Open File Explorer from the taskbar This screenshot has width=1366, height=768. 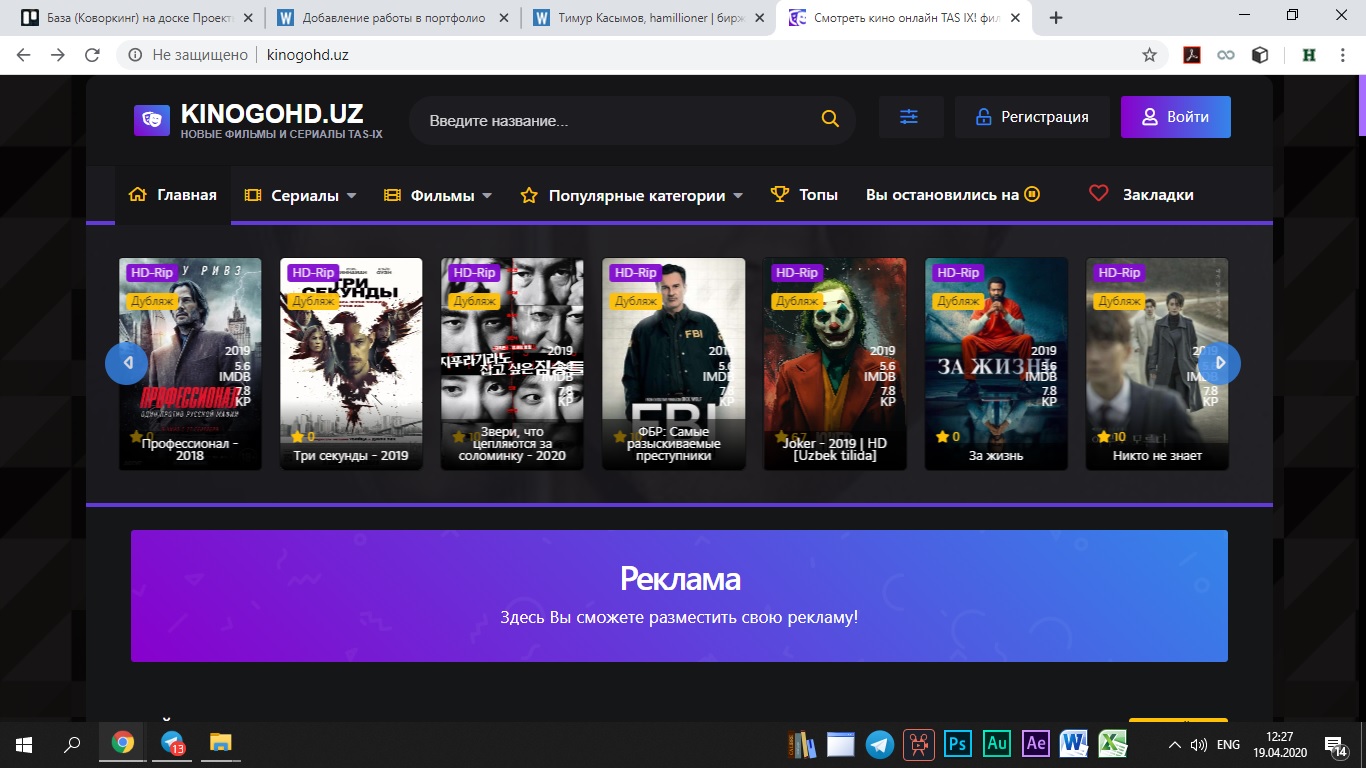point(221,744)
